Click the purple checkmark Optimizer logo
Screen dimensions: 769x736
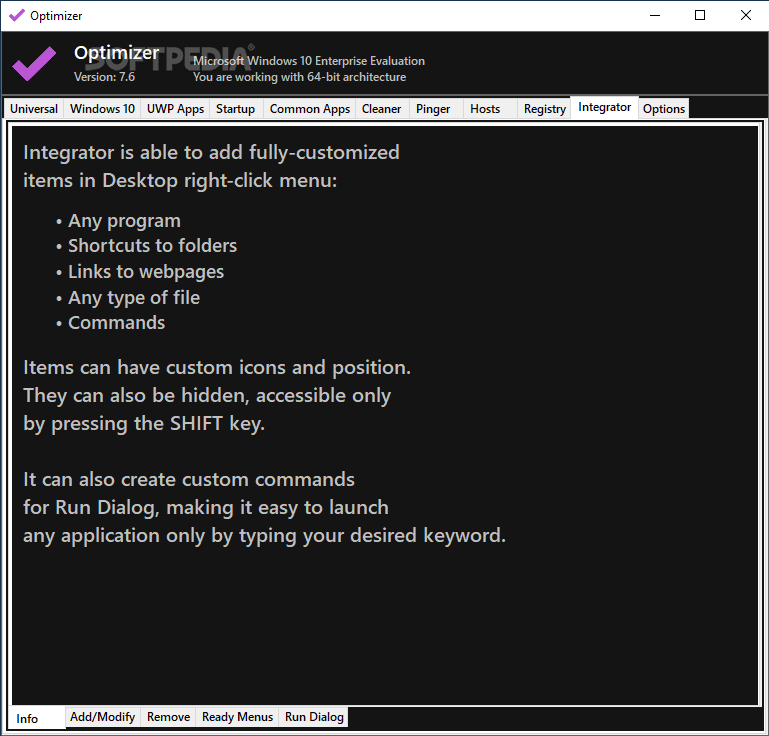(34, 64)
